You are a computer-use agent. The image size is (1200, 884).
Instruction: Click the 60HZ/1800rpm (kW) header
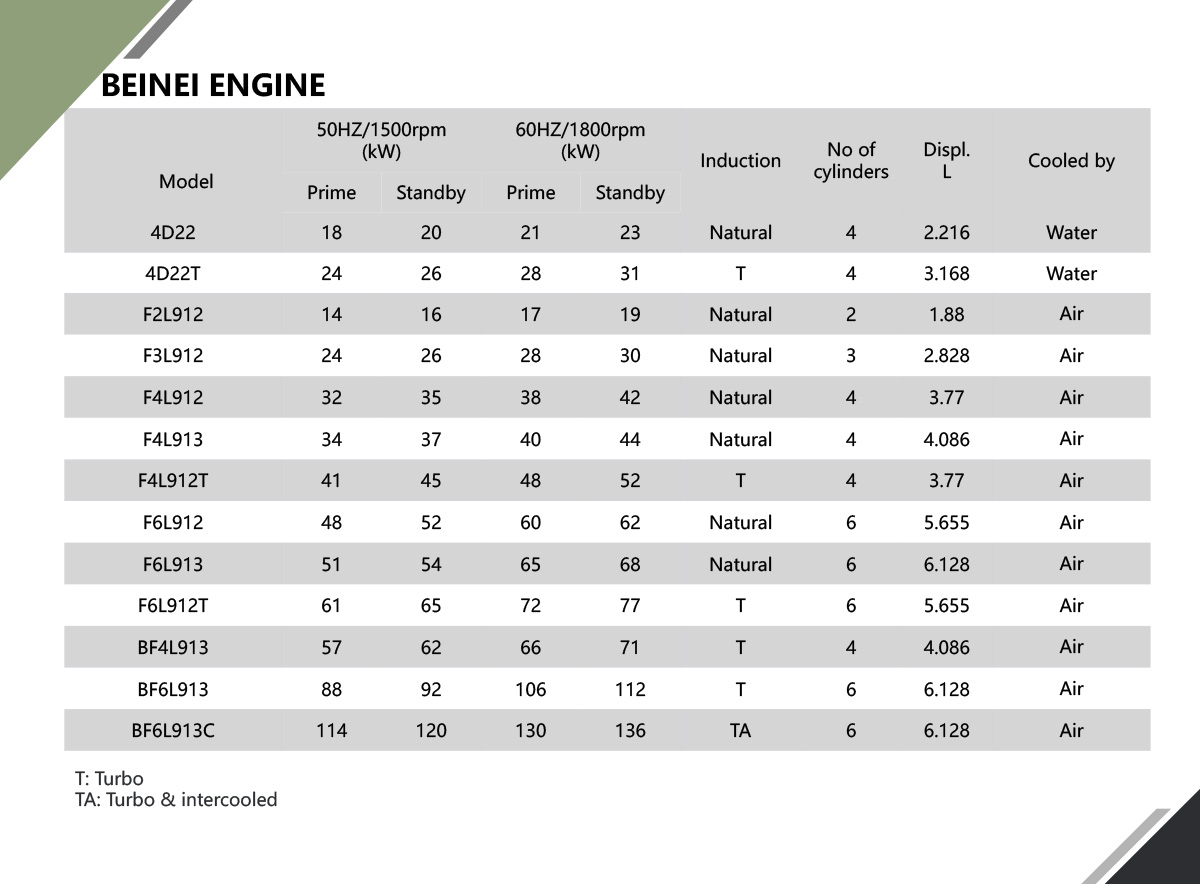click(x=580, y=141)
